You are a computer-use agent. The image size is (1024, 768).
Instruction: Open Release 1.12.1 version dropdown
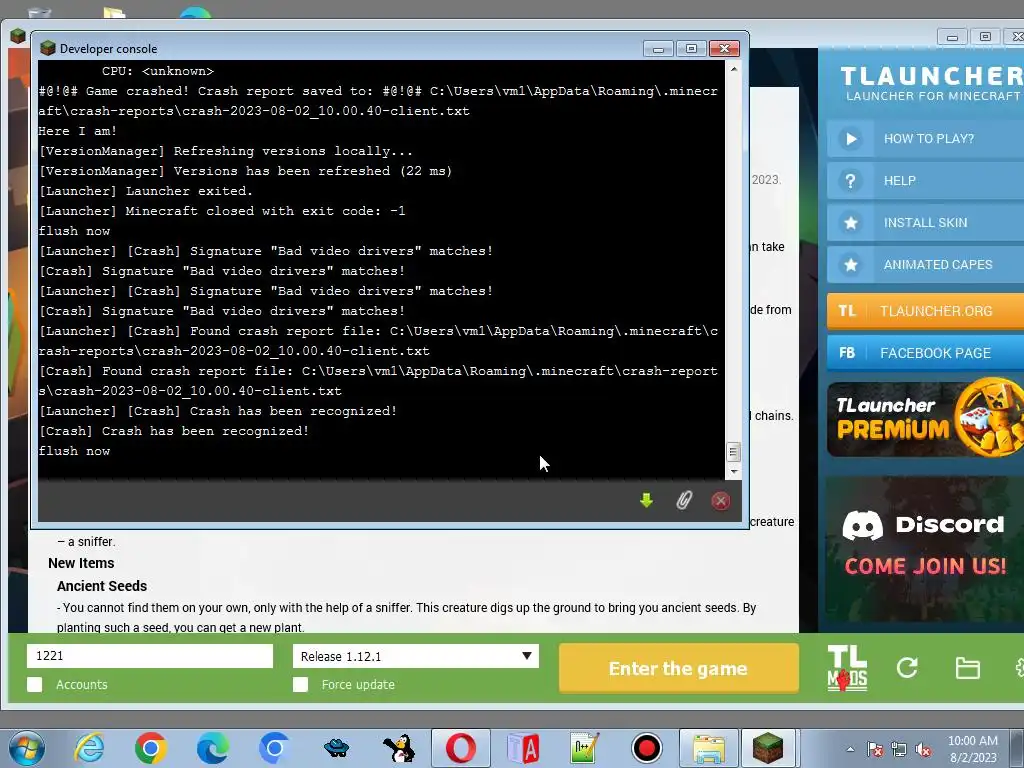[x=416, y=656]
